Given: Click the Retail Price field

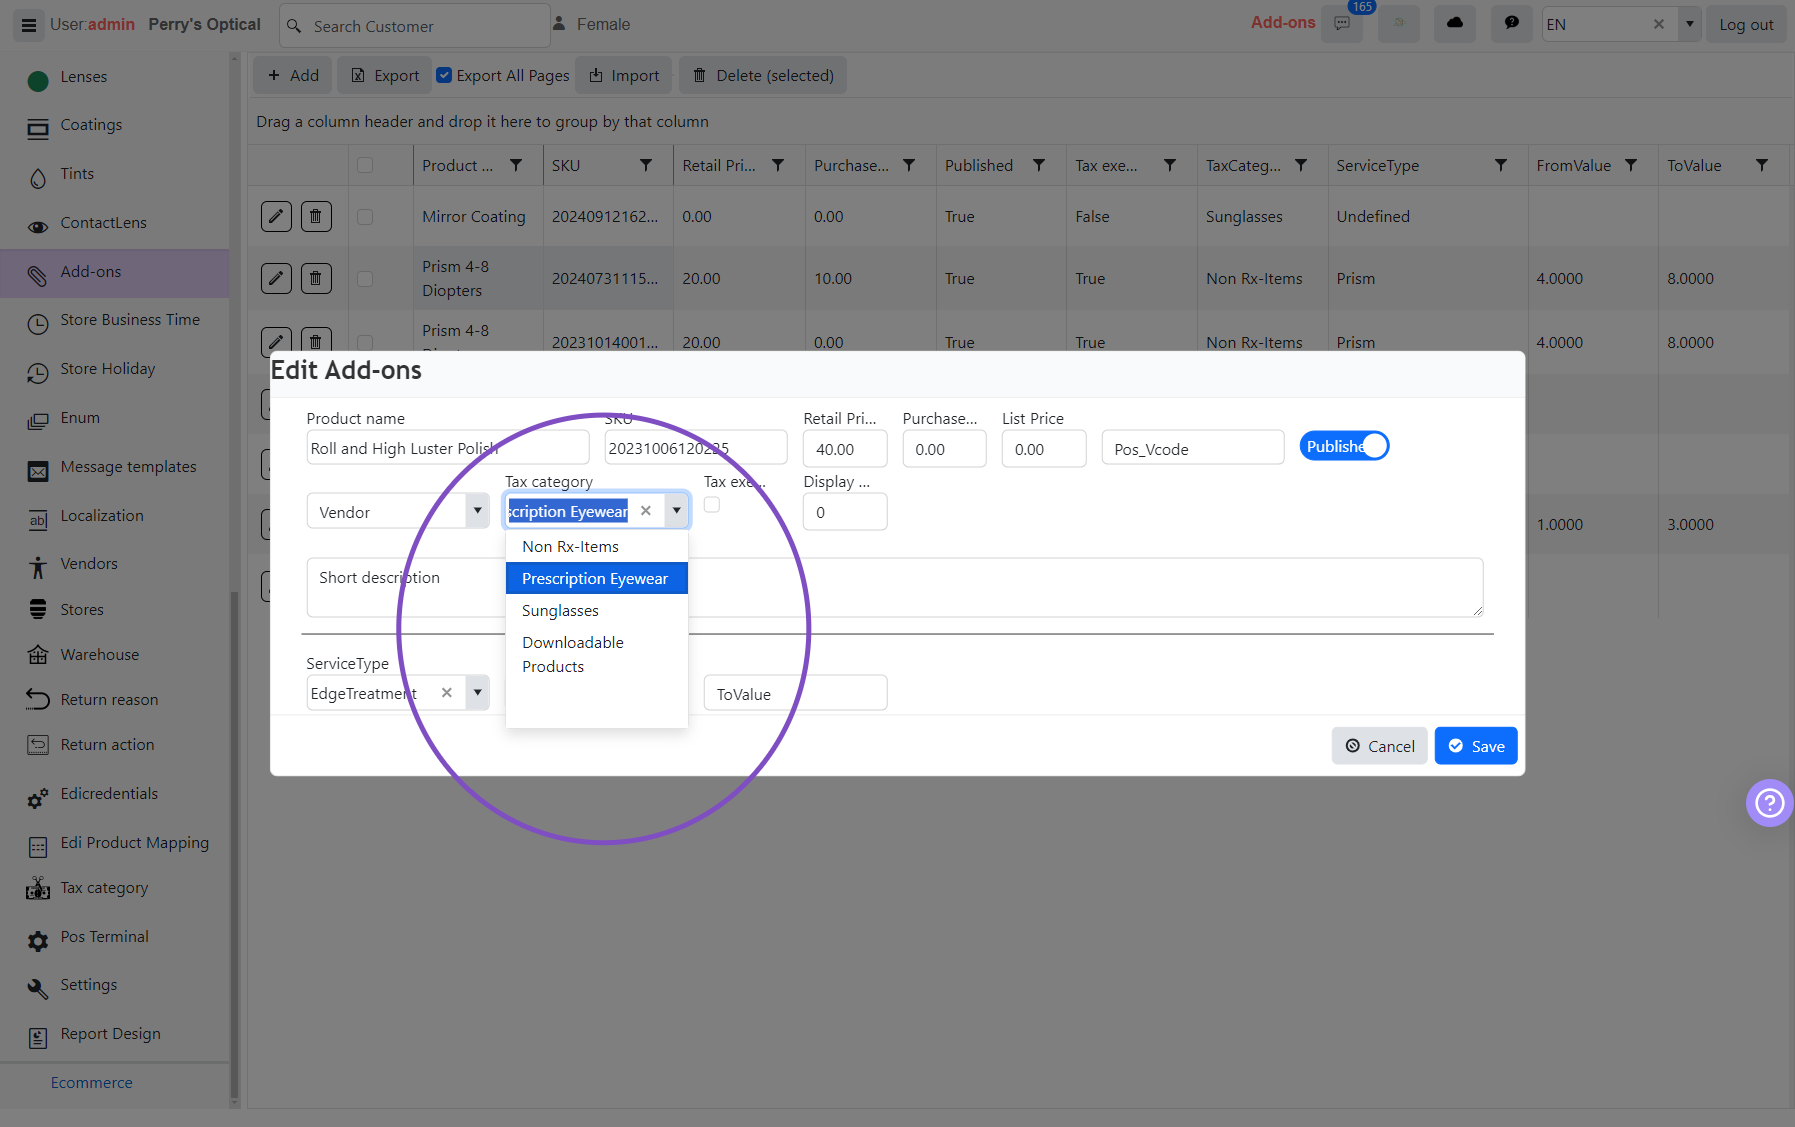Looking at the screenshot, I should (845, 449).
